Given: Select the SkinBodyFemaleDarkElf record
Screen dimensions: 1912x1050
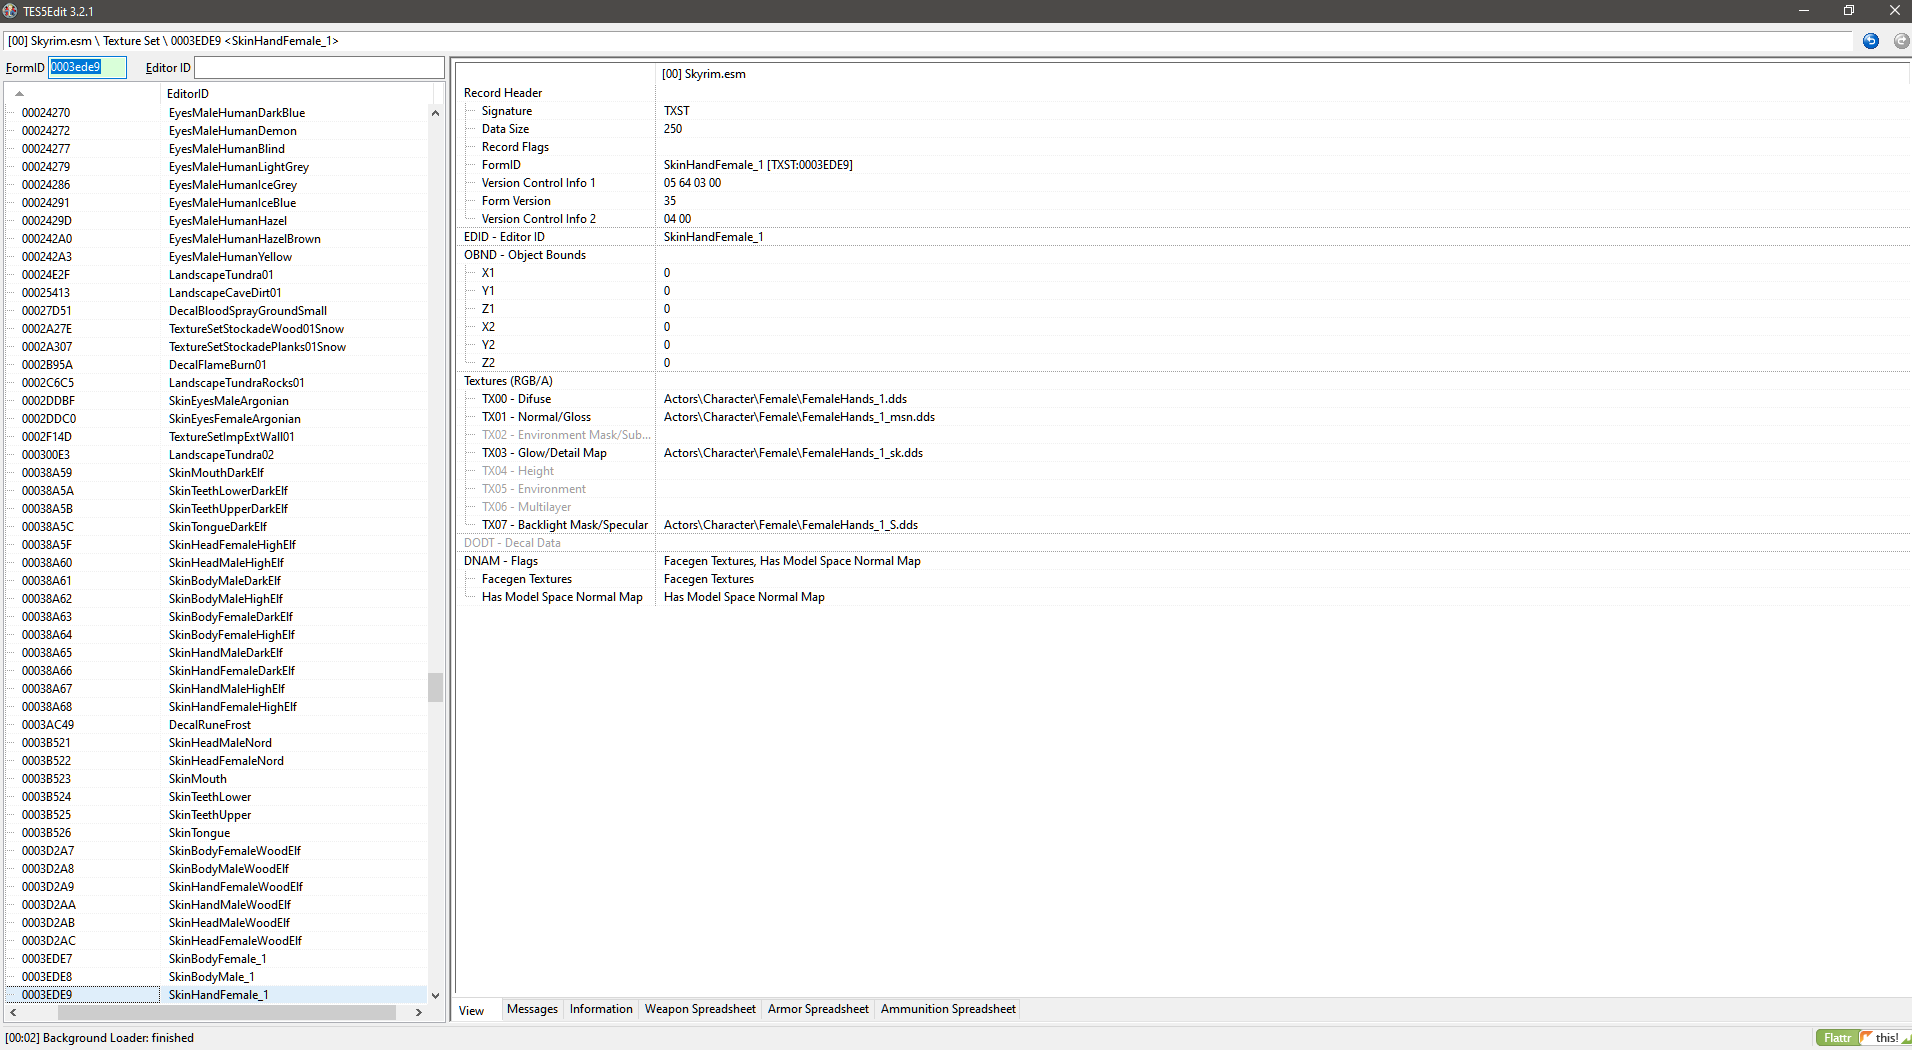Looking at the screenshot, I should pyautogui.click(x=231, y=617).
